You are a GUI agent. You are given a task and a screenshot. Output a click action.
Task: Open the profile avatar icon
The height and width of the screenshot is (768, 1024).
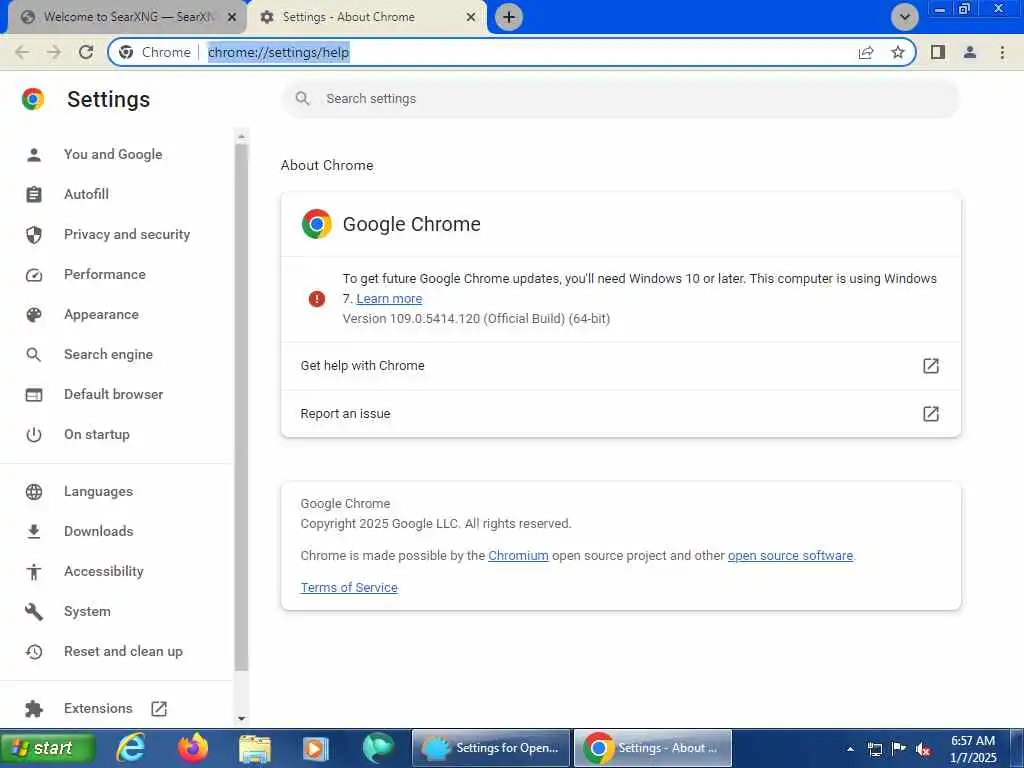(x=970, y=52)
